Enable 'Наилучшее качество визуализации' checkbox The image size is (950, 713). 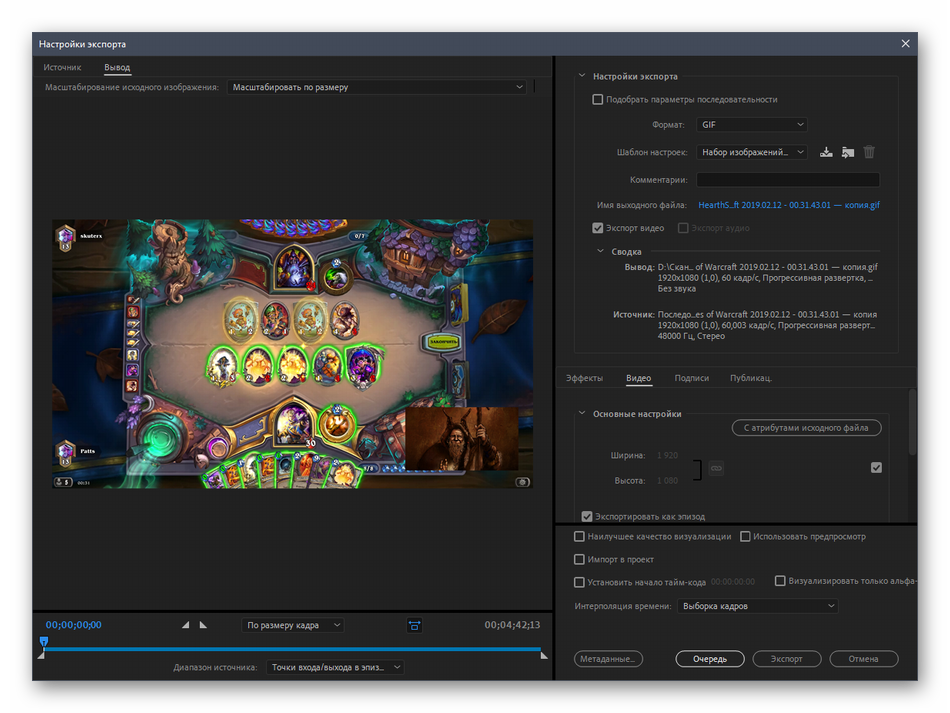(580, 537)
